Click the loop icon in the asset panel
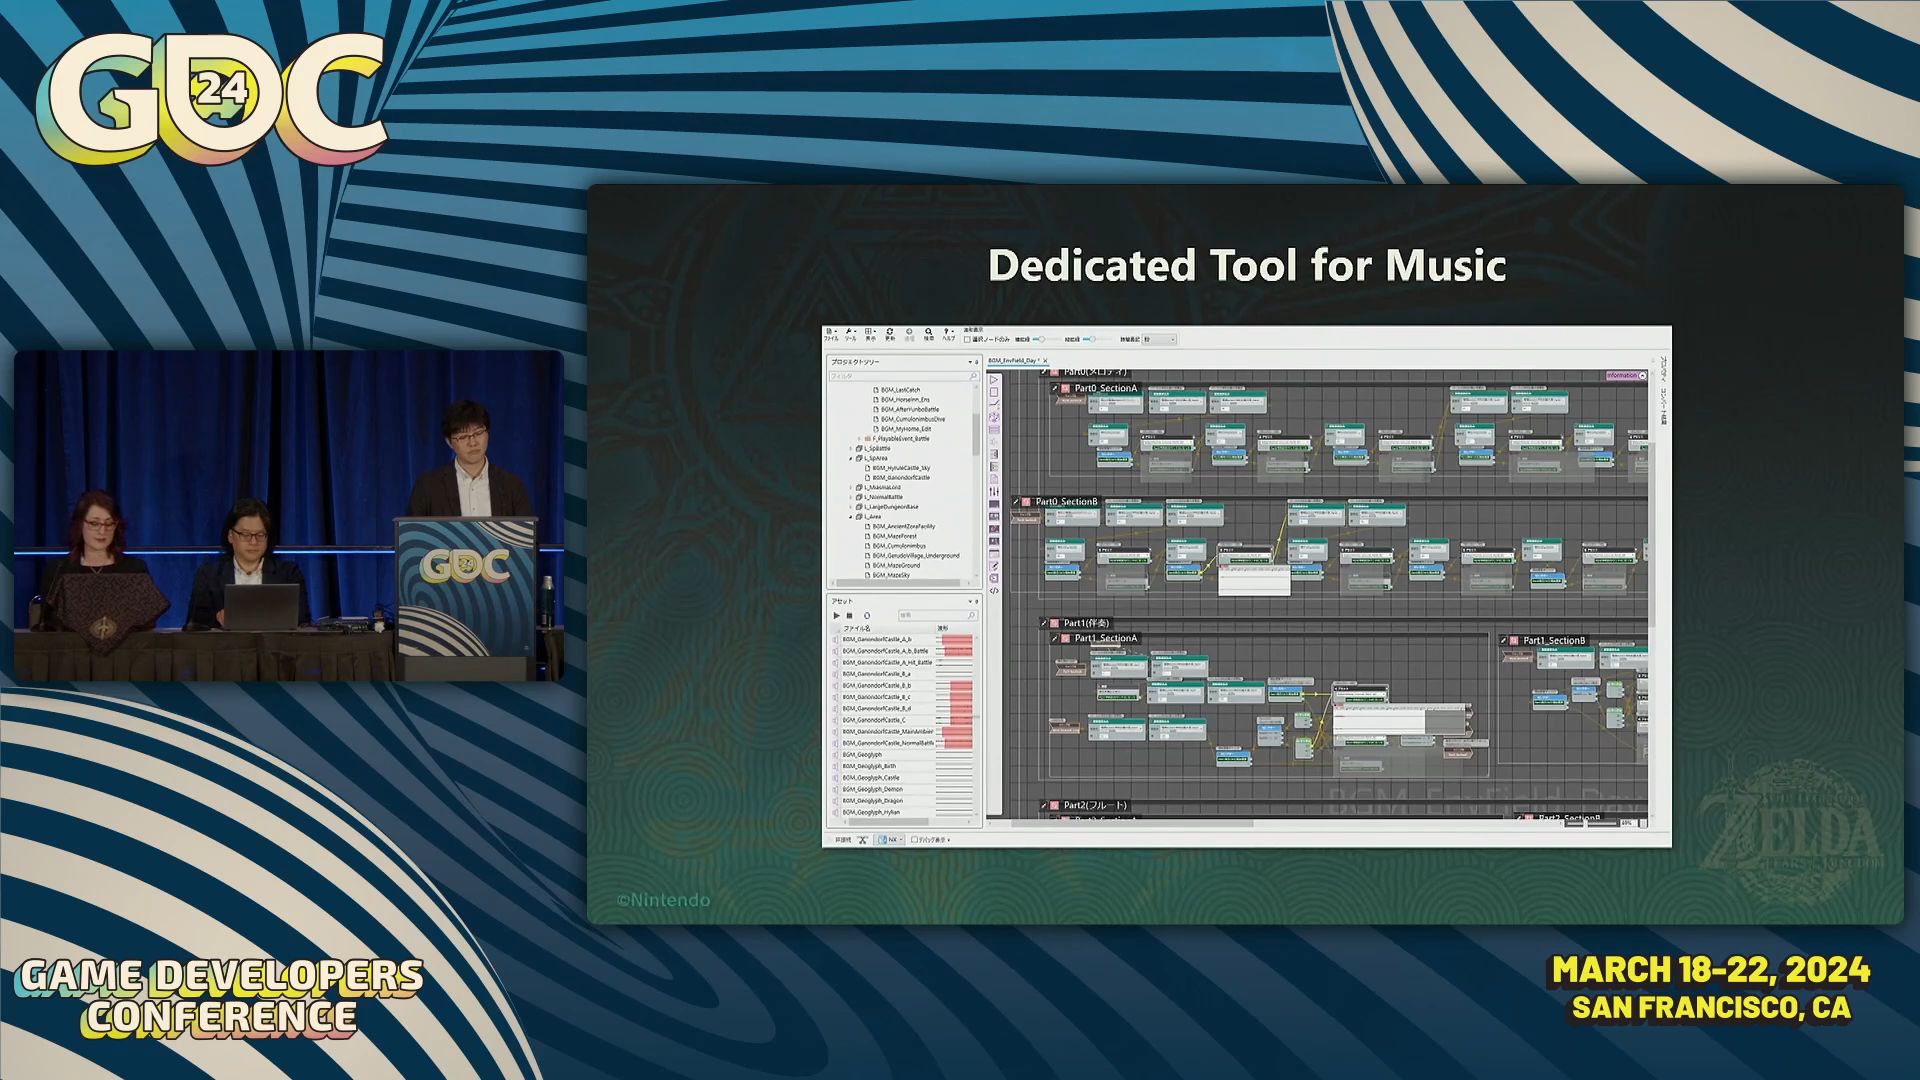 pos(866,615)
